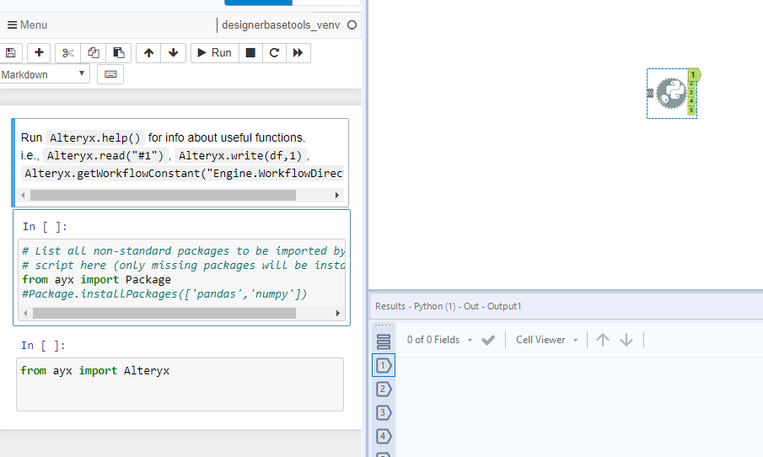Cut selected cells with scissors icon
The height and width of the screenshot is (457, 763).
68,53
